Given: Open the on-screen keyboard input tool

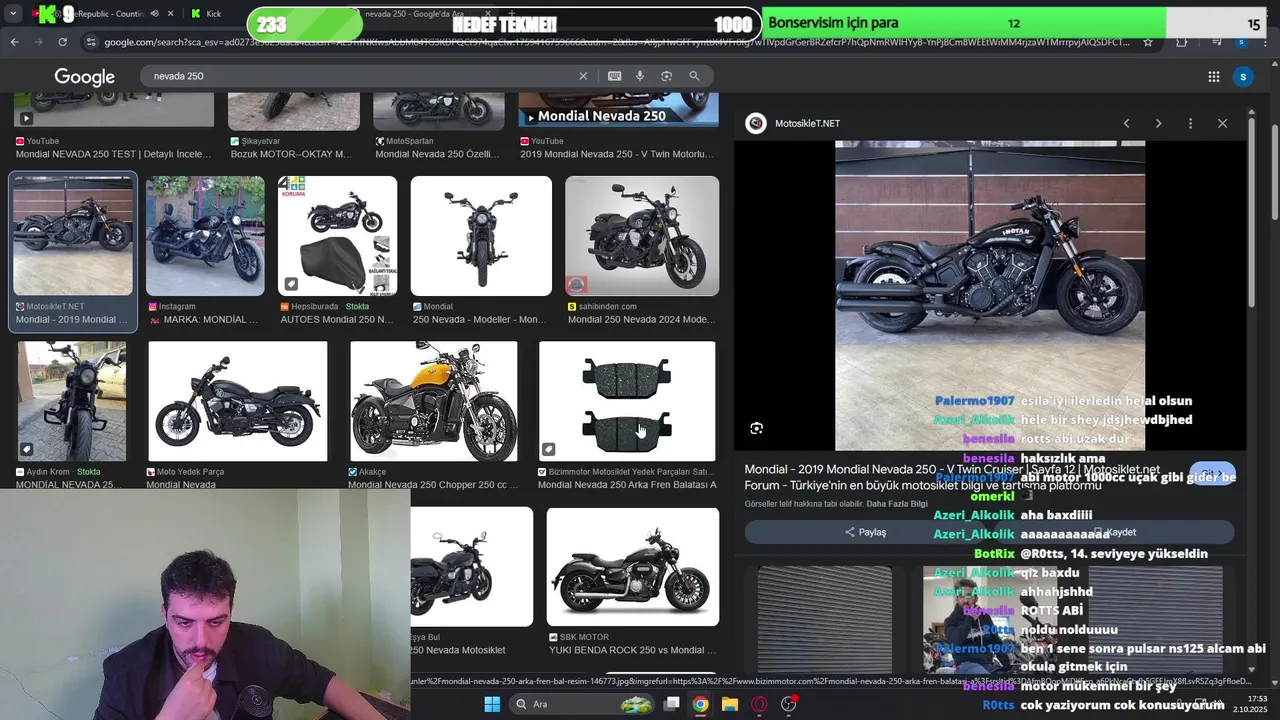Looking at the screenshot, I should click(614, 76).
